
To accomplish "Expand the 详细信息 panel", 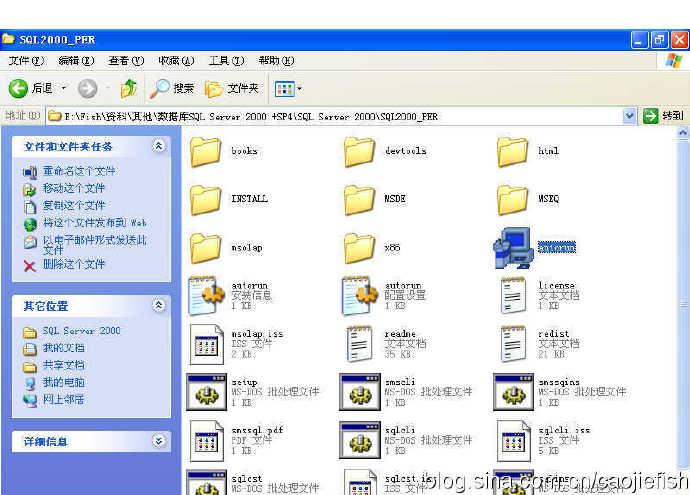I will coord(159,441).
